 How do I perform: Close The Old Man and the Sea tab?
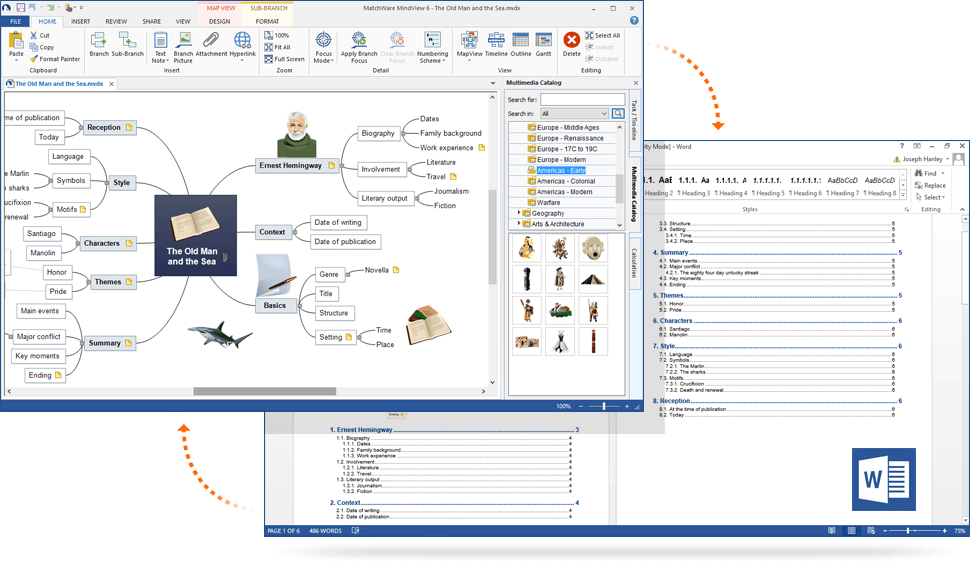tap(111, 84)
